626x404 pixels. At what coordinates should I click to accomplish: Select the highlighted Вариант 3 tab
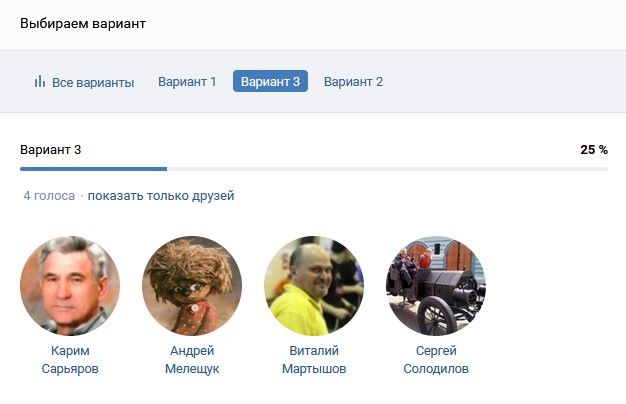click(270, 81)
